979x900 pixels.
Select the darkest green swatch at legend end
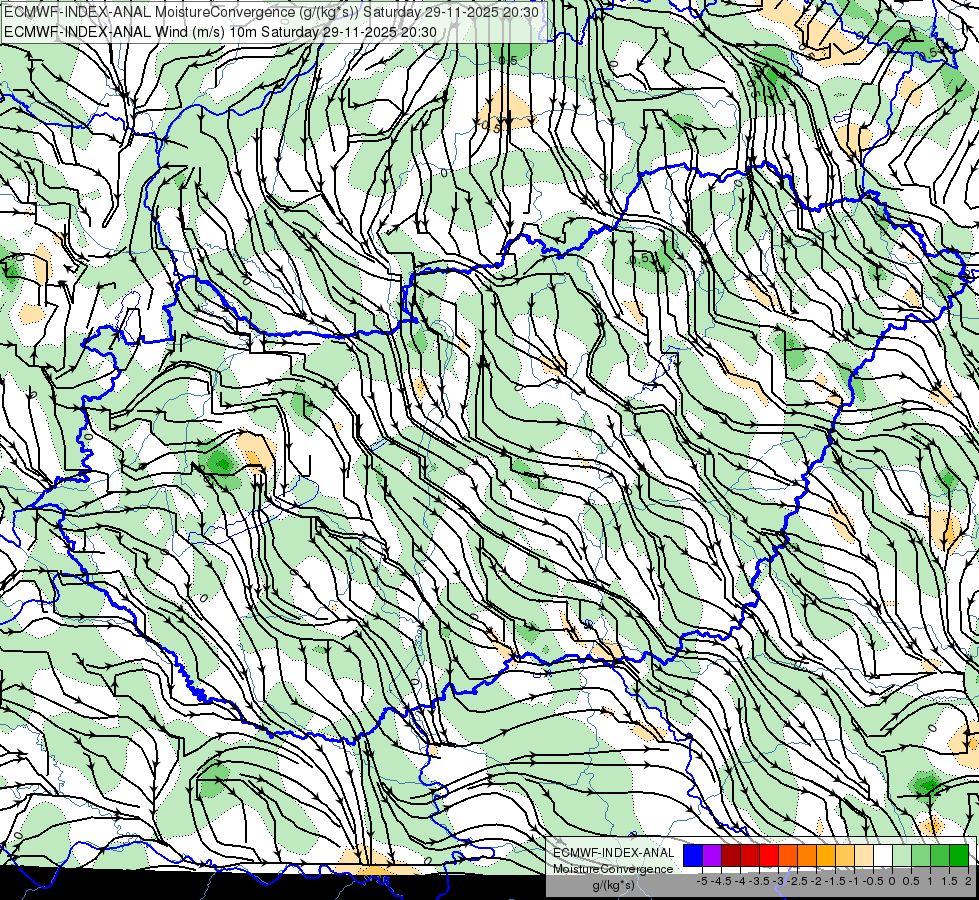(x=959, y=855)
